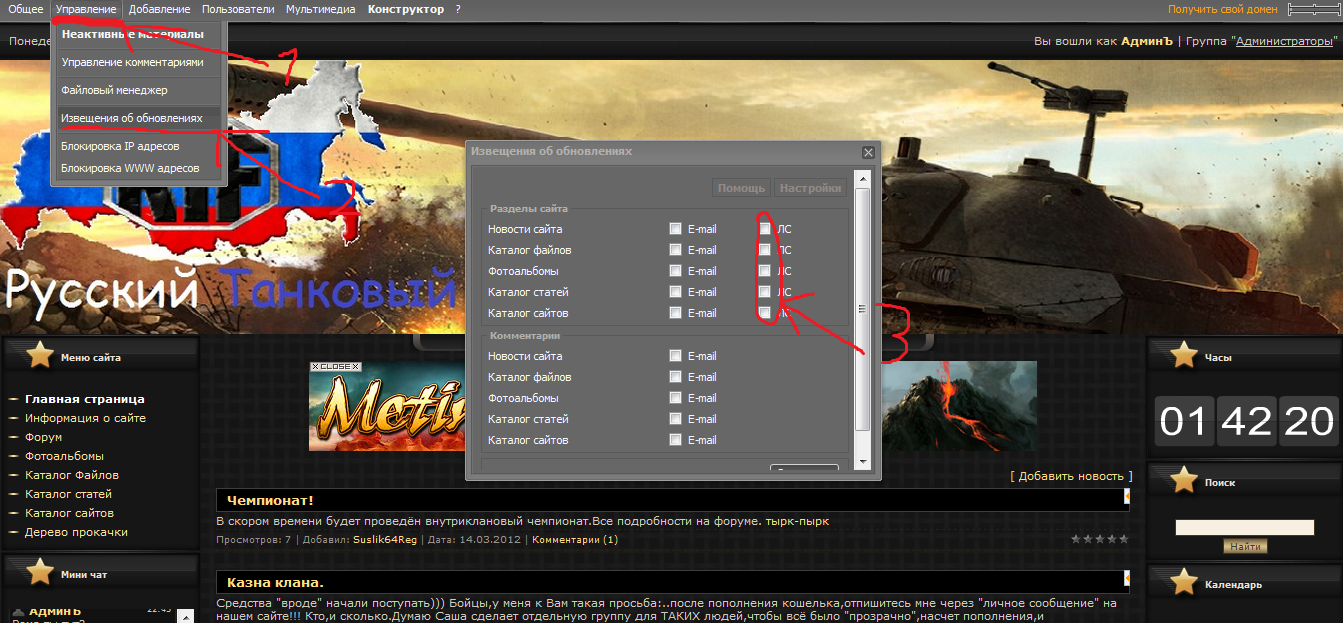
Task: Close the Metin banner via X CLOSE X
Action: point(335,367)
